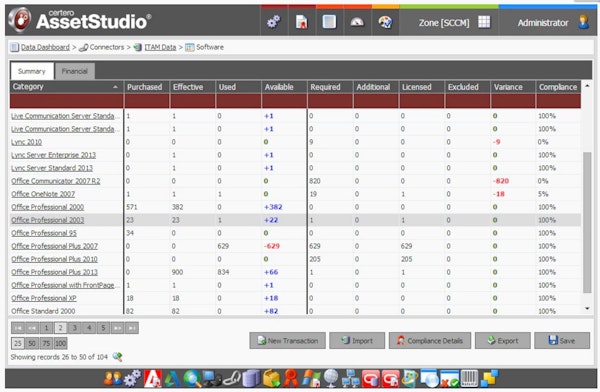Go to page 1 of results
600x392 pixels.
click(46, 328)
